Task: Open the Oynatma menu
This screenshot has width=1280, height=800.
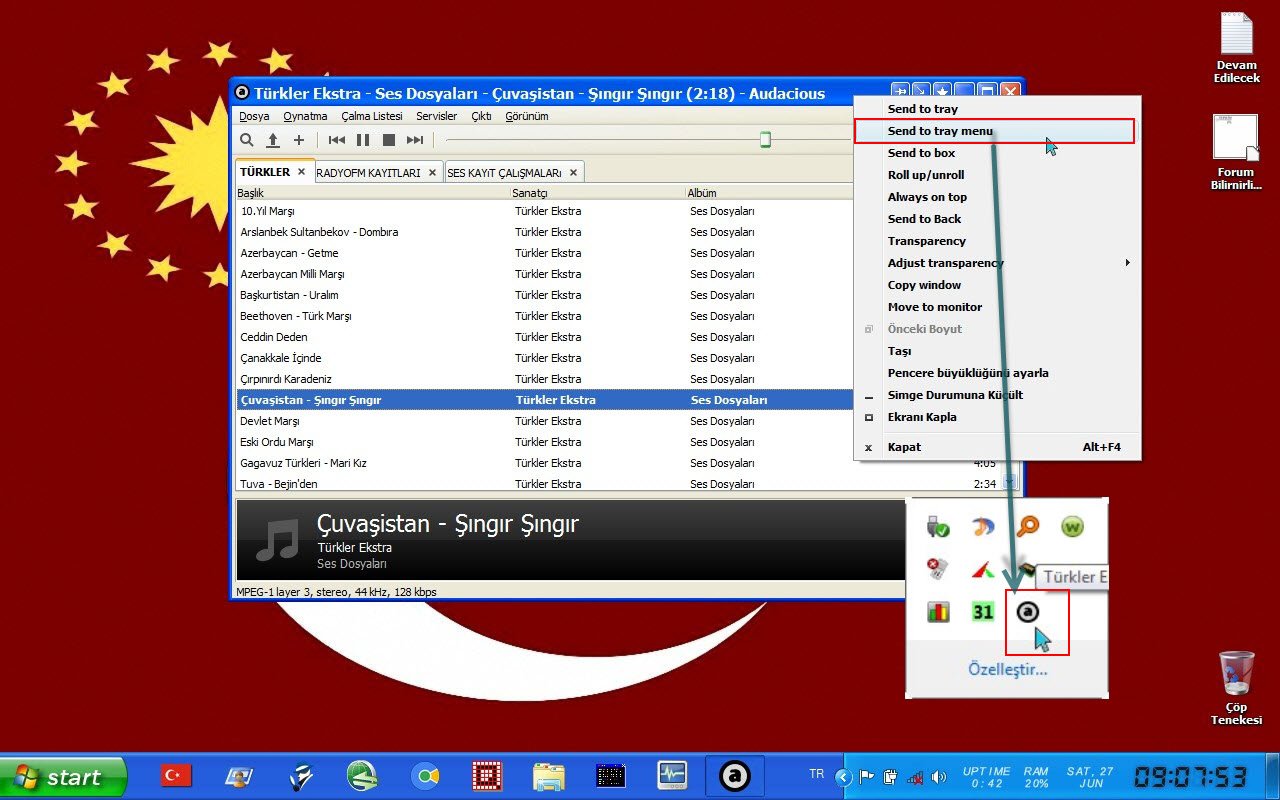Action: (306, 116)
